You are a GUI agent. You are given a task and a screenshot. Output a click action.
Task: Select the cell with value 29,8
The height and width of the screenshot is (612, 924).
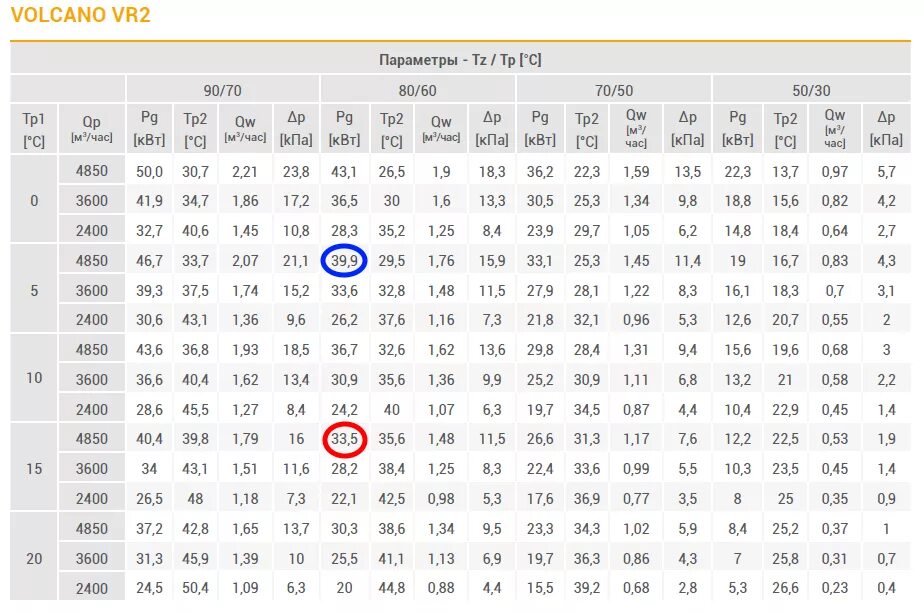click(x=540, y=349)
